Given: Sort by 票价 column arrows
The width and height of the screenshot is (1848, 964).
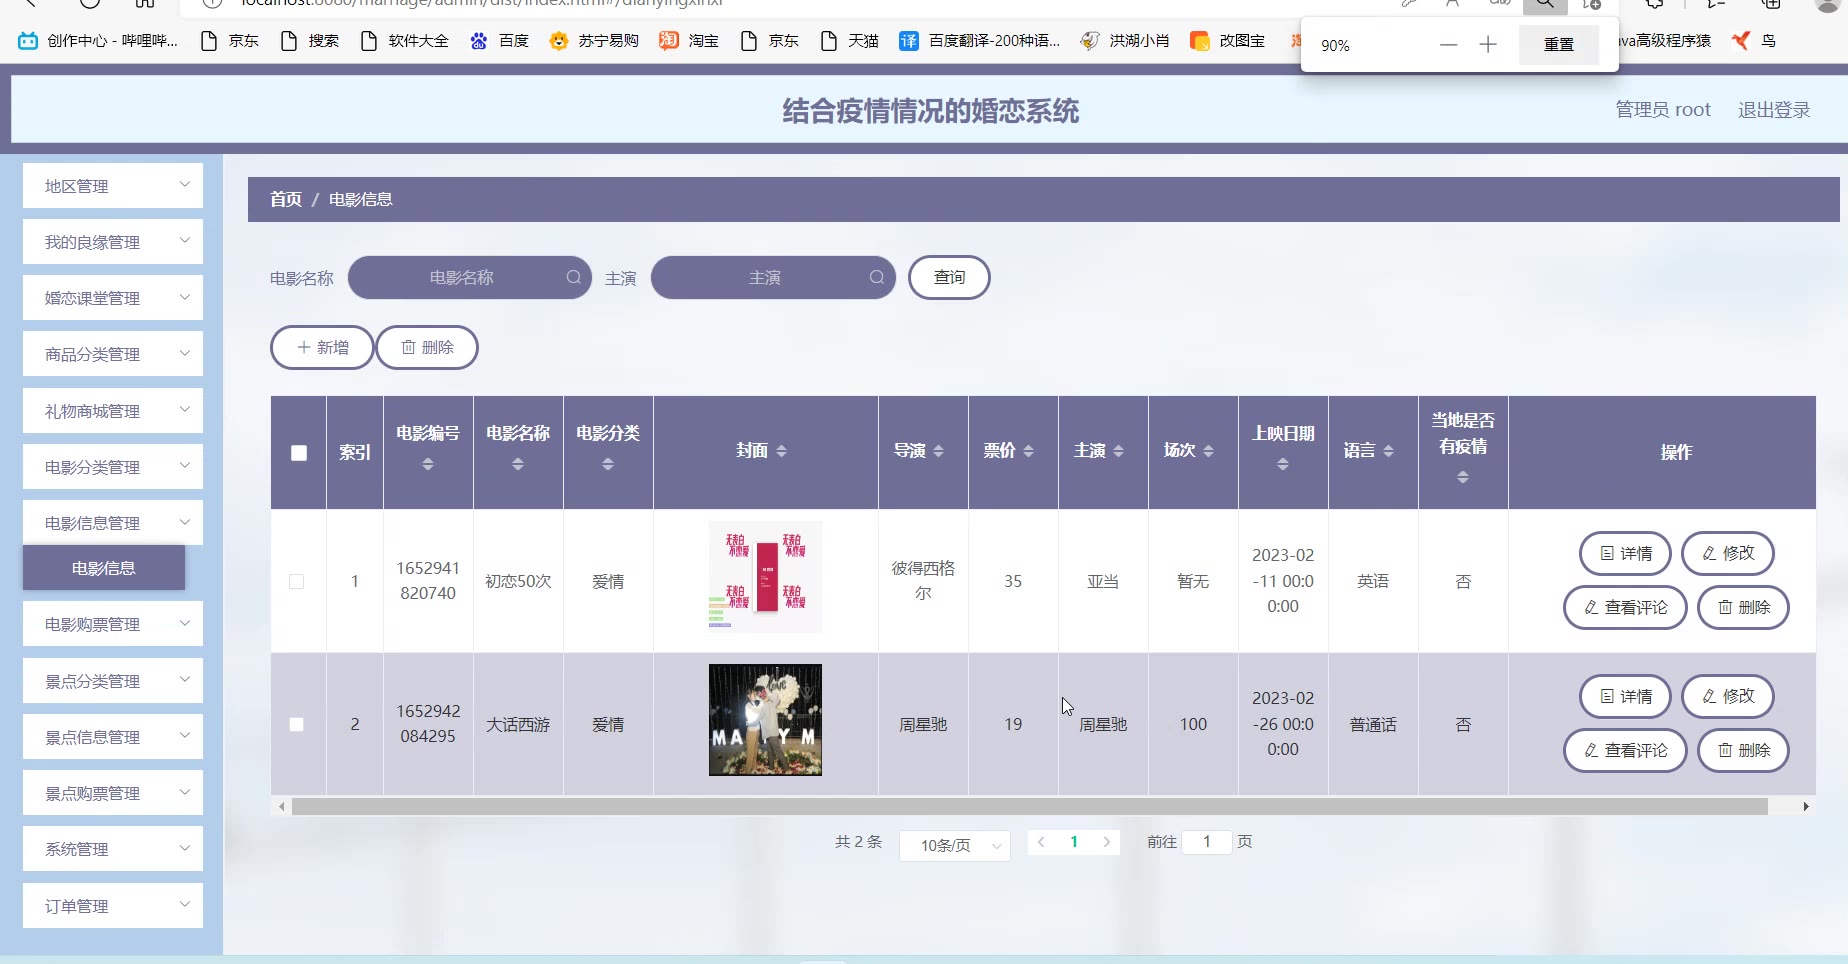Looking at the screenshot, I should coord(1029,451).
